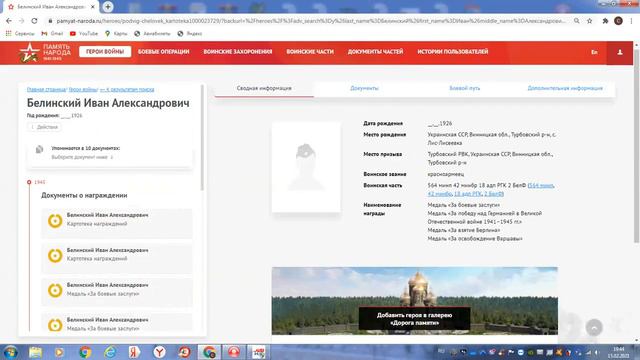Click the left panel scrollbar

click(202, 137)
